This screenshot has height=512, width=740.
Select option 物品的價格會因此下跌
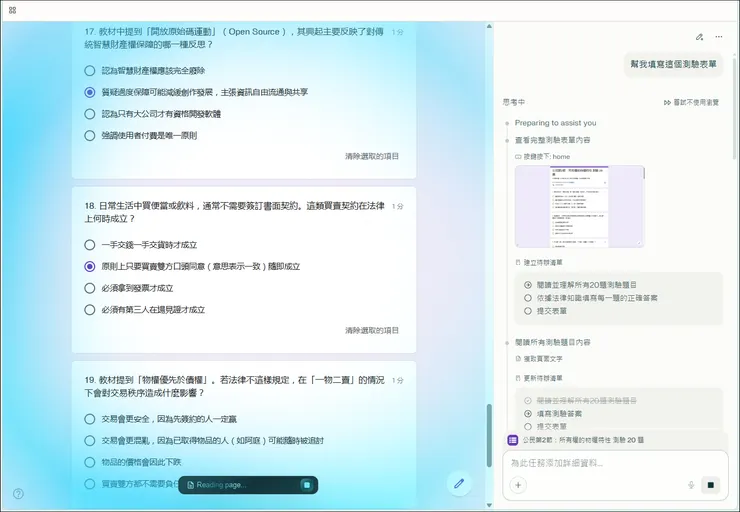click(90, 462)
